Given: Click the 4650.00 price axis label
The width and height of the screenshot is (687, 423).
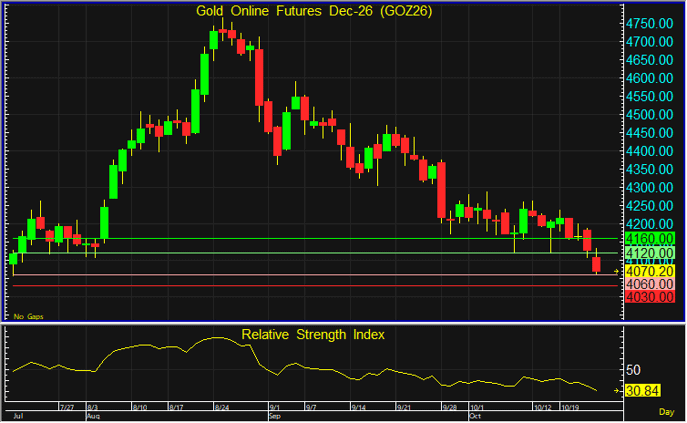Looking at the screenshot, I should click(649, 60).
